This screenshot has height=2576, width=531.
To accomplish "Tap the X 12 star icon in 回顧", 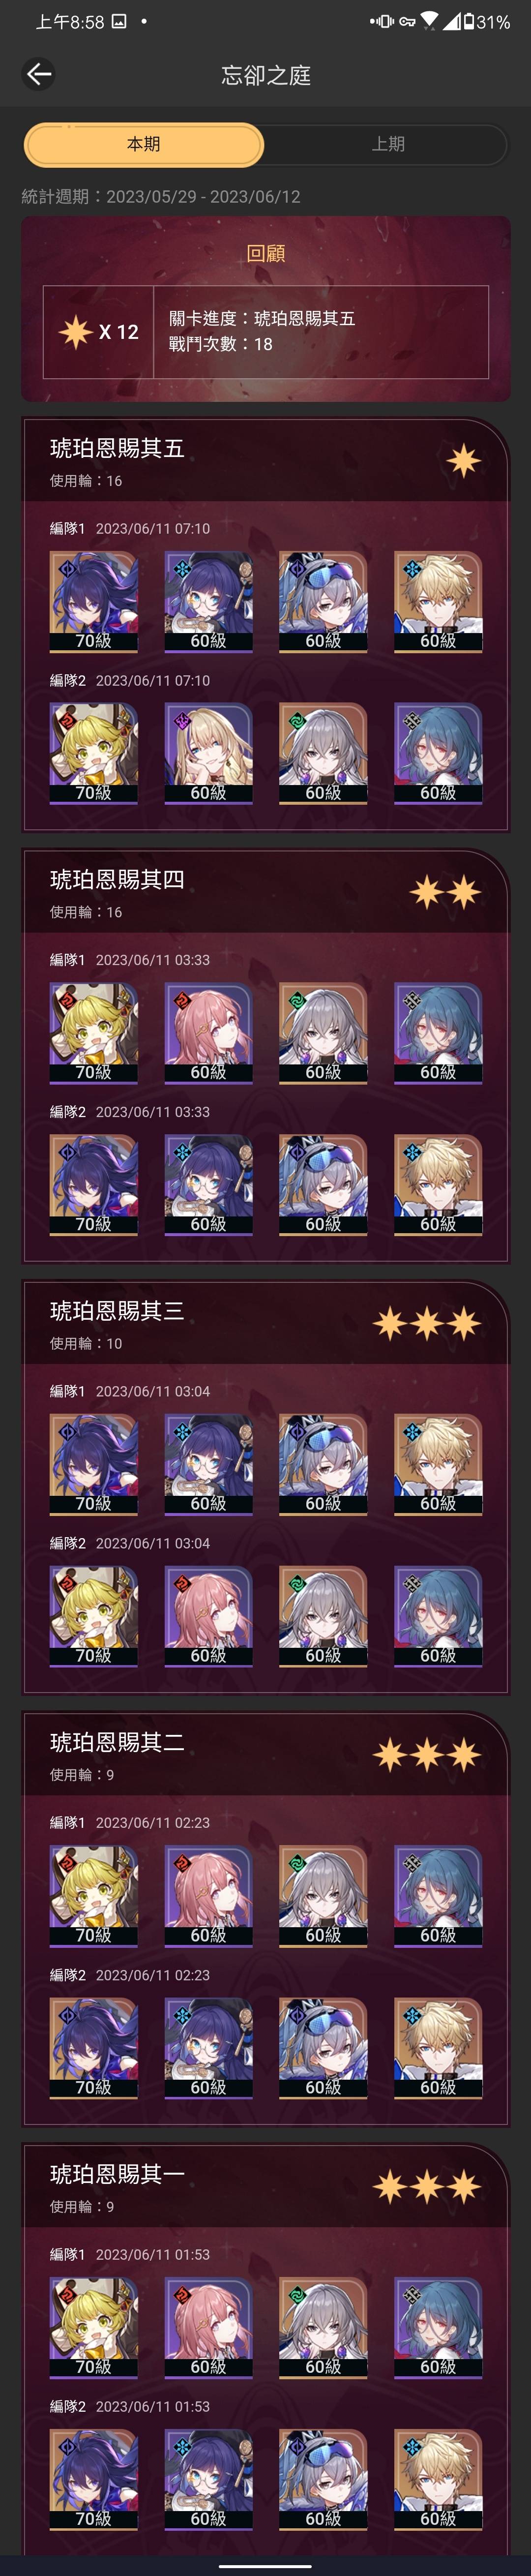I will click(x=75, y=331).
